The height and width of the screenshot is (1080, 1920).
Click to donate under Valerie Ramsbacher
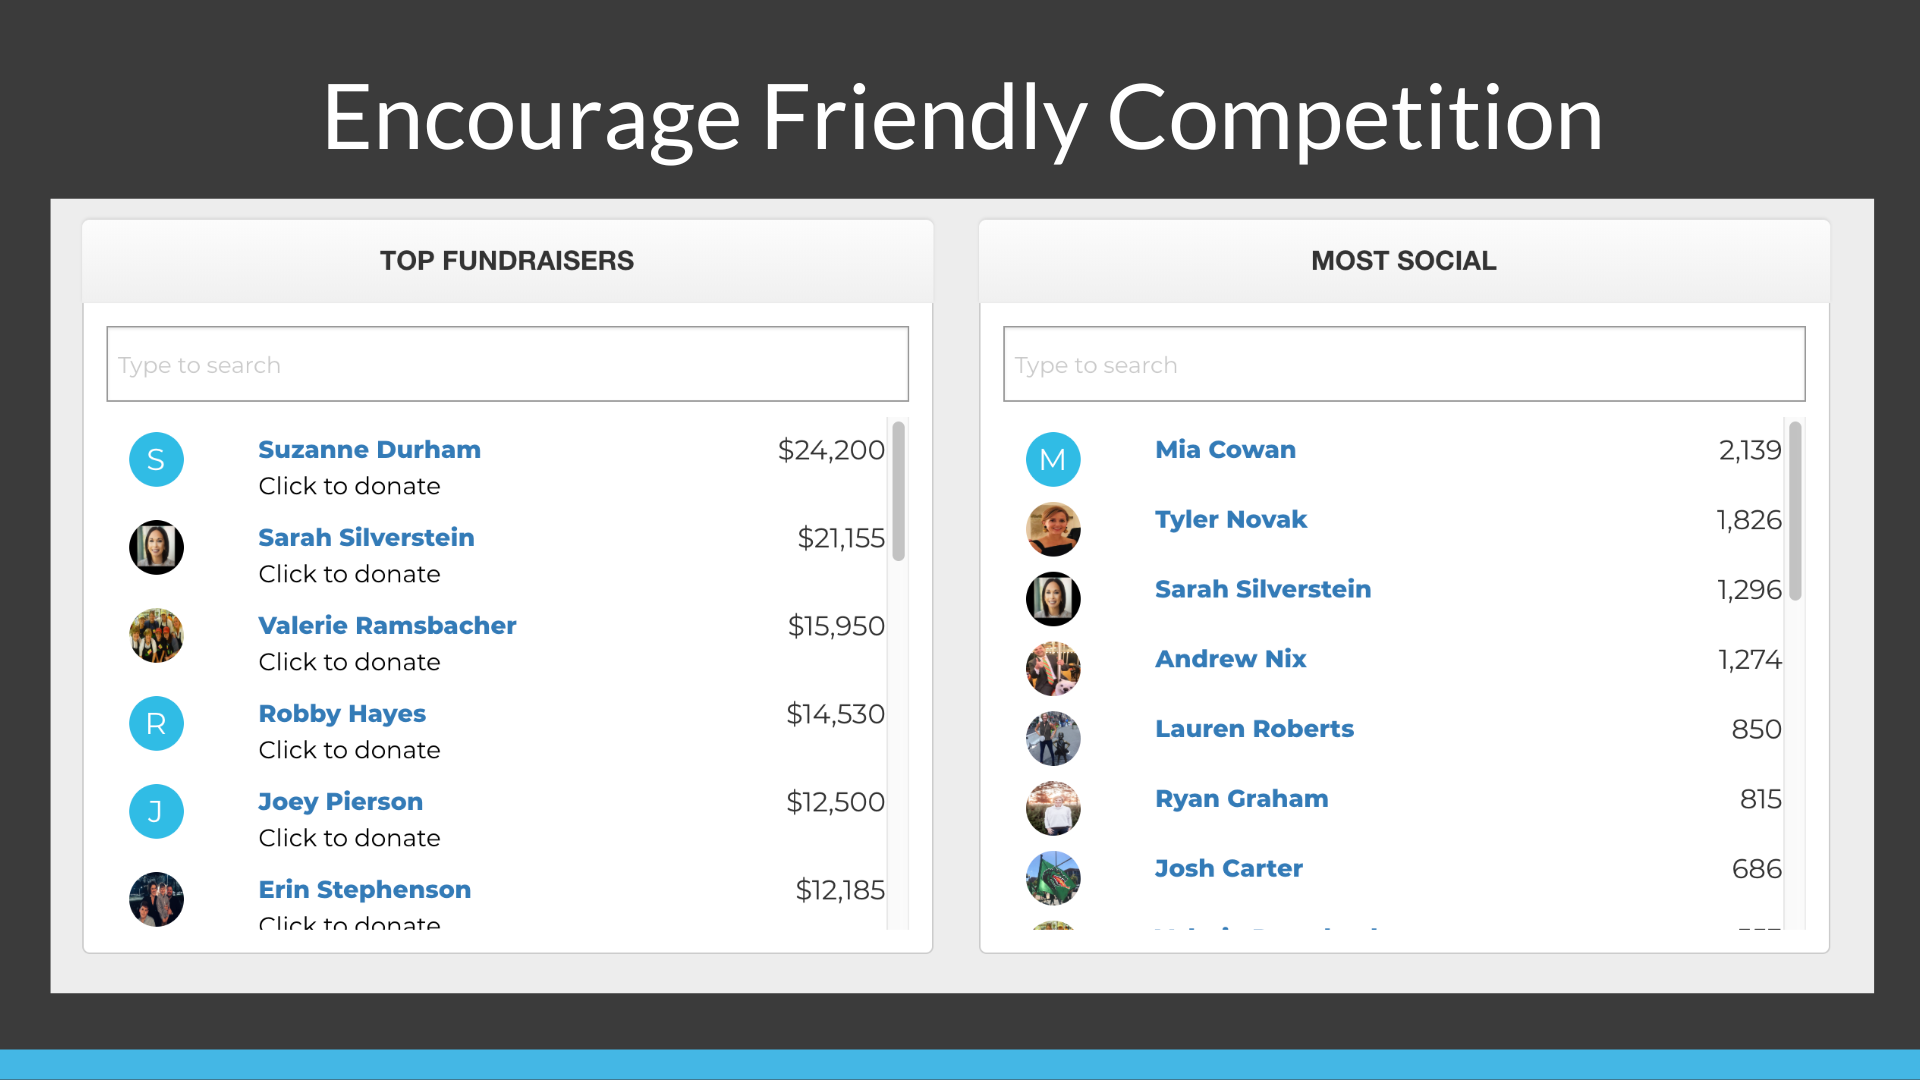tap(349, 662)
